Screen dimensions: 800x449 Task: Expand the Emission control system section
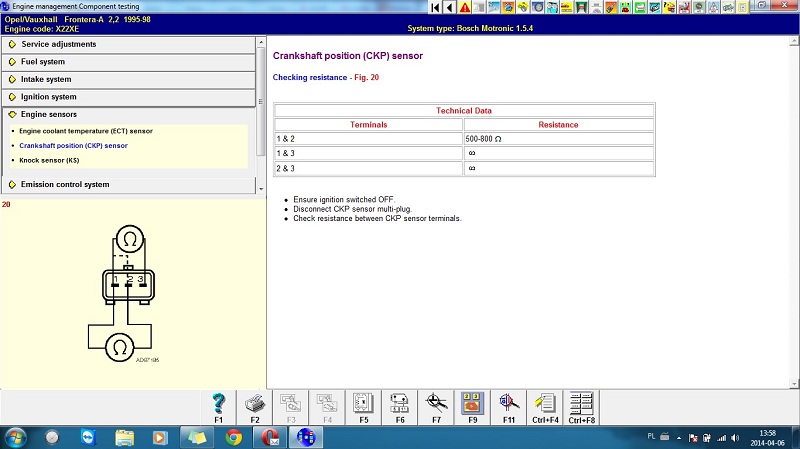tap(65, 184)
